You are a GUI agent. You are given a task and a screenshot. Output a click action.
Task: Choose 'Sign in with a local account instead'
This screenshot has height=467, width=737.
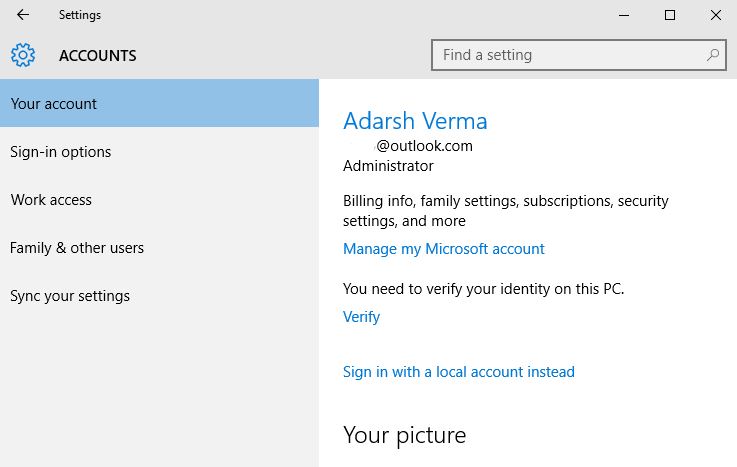458,372
